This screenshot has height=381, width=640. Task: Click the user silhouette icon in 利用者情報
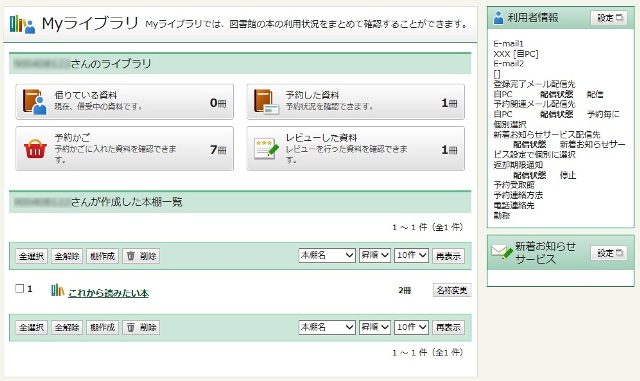[498, 18]
